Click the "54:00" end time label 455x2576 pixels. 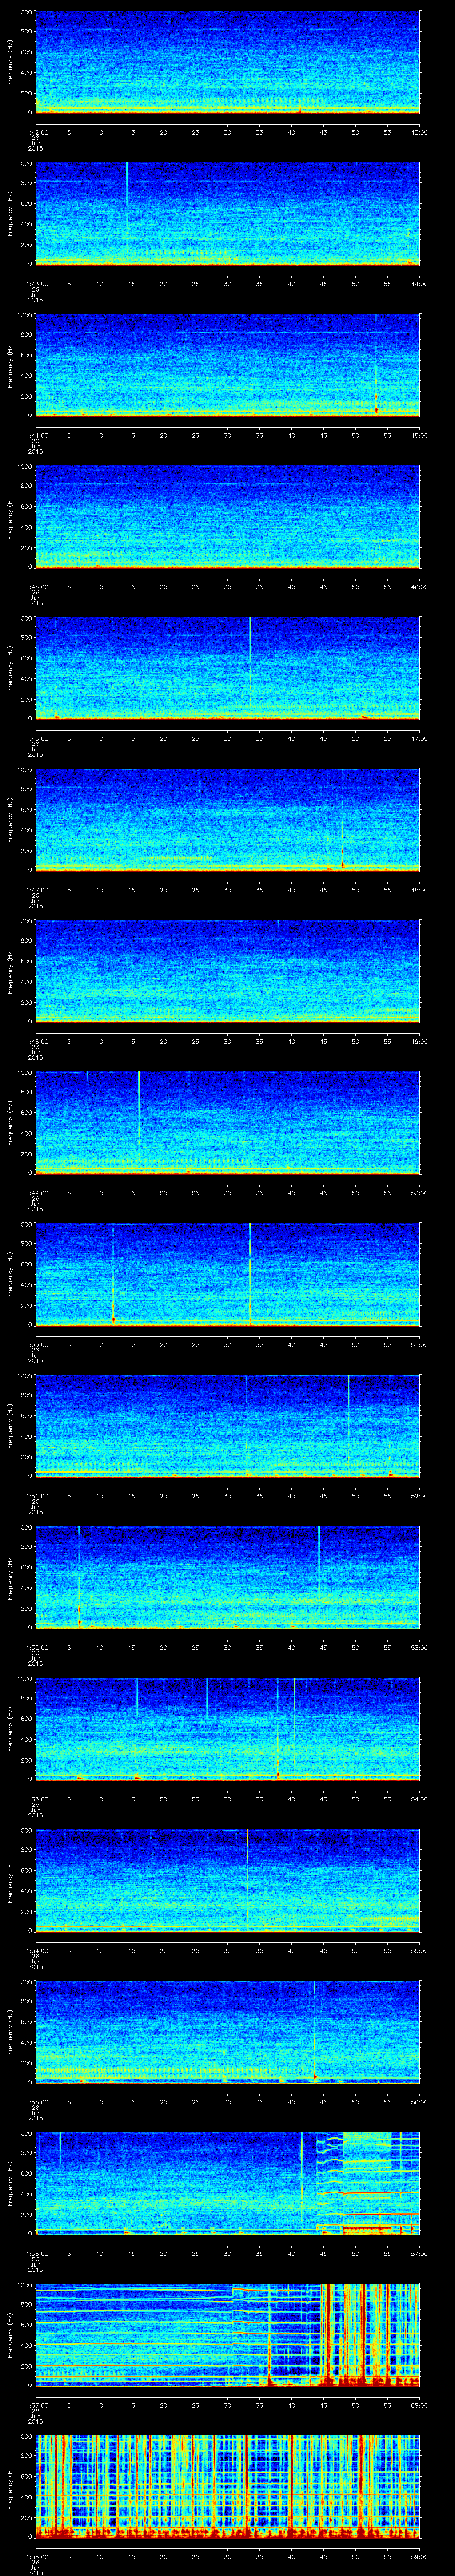(x=419, y=1798)
